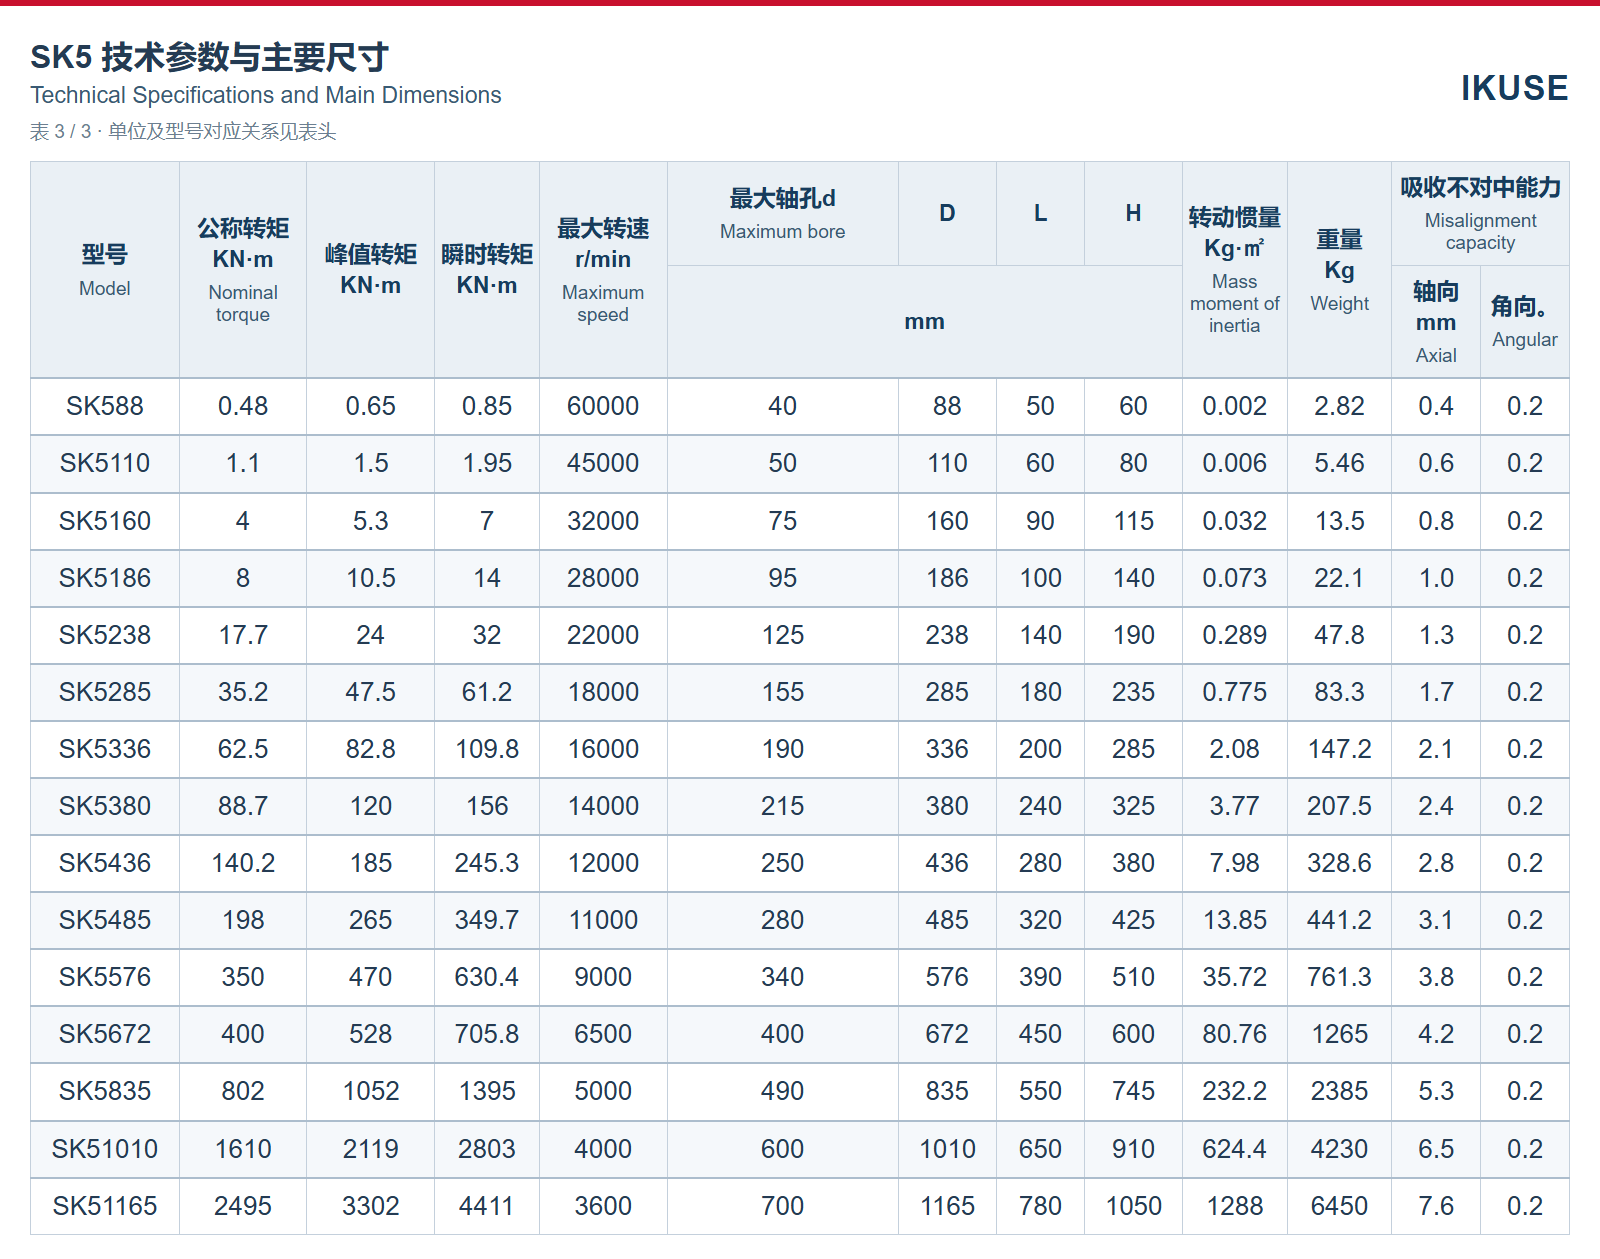Select model cell SK5380
Viewport: 1600px width, 1259px height.
pyautogui.click(x=105, y=806)
